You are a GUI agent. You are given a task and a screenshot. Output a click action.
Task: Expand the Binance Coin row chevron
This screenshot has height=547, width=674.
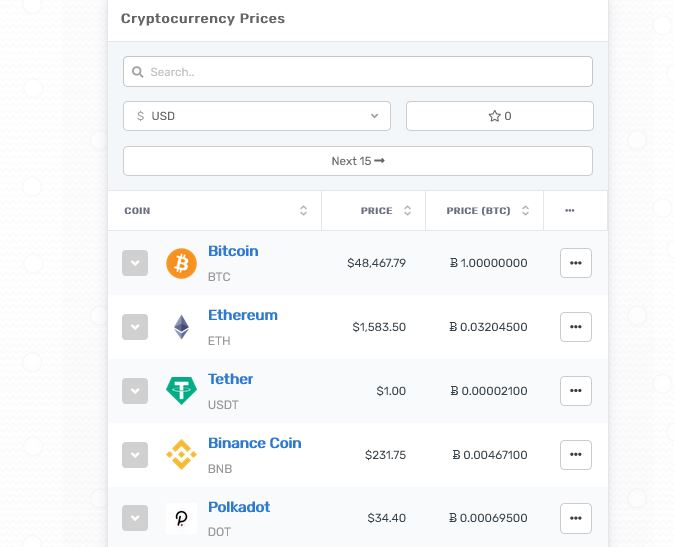135,455
